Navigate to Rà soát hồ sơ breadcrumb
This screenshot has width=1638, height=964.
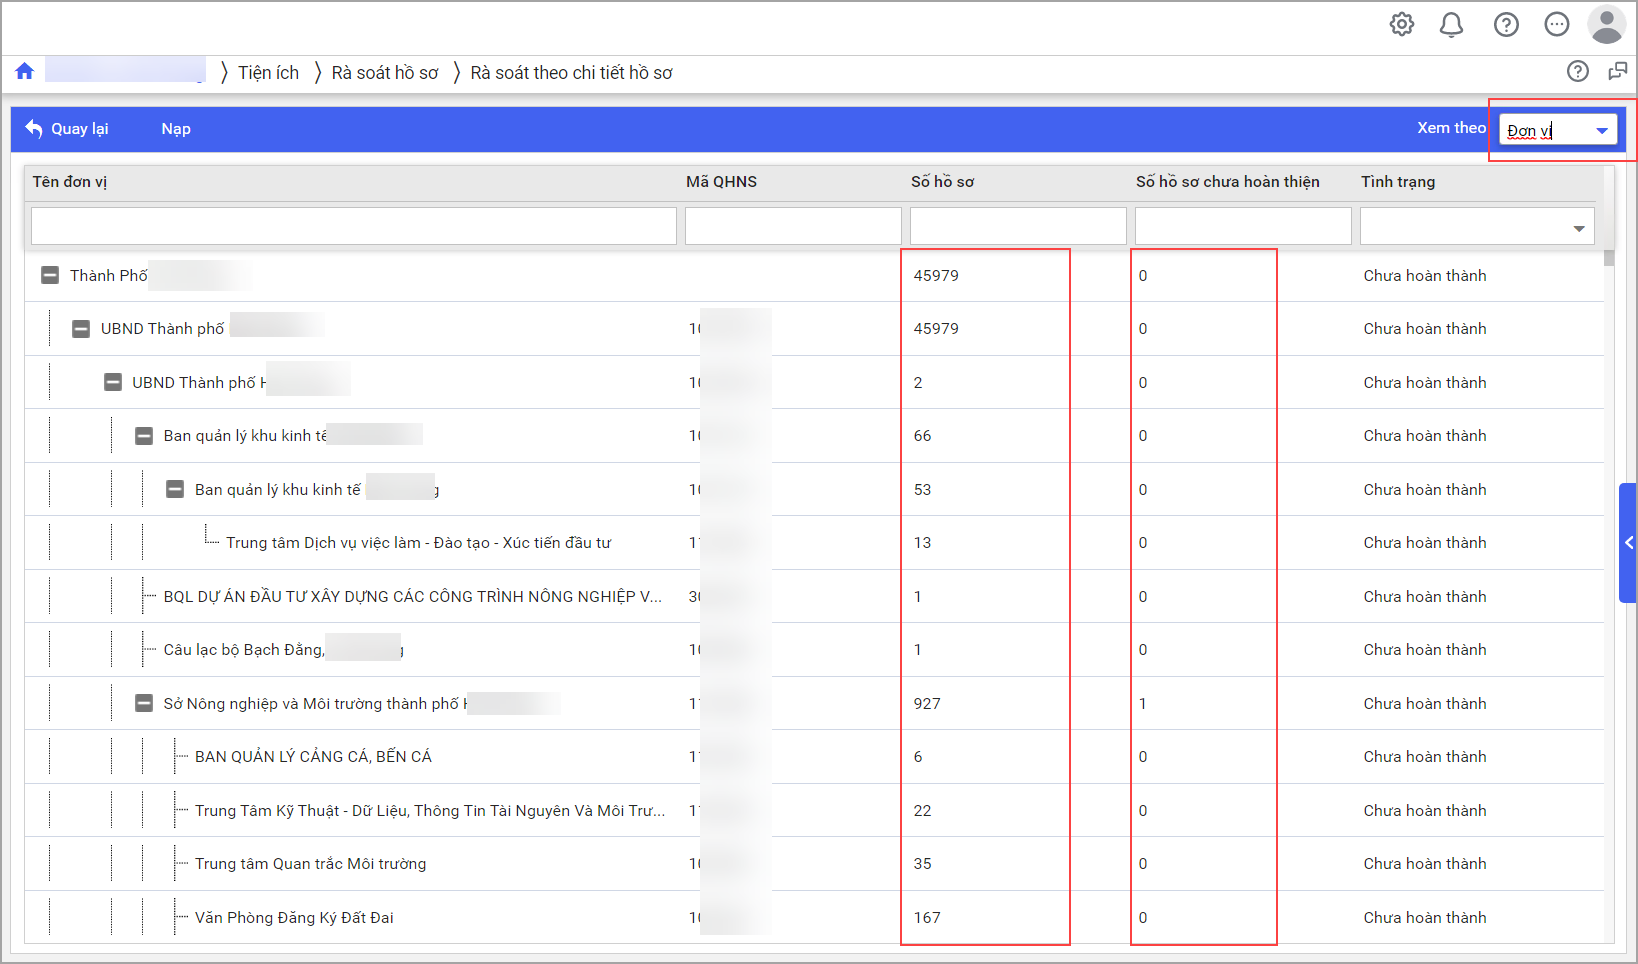point(385,73)
